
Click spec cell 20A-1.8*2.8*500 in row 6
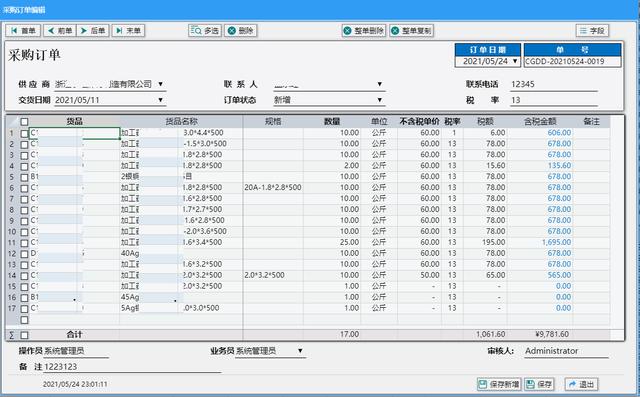[x=273, y=188]
